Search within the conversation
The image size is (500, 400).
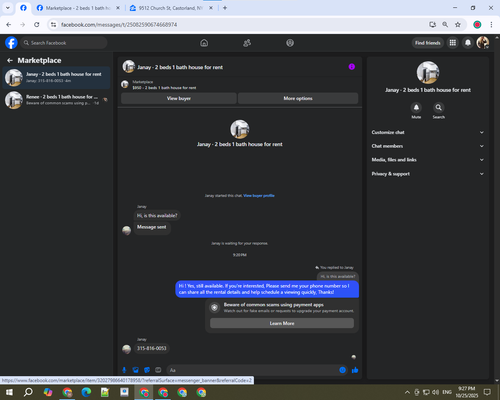pyautogui.click(x=439, y=108)
